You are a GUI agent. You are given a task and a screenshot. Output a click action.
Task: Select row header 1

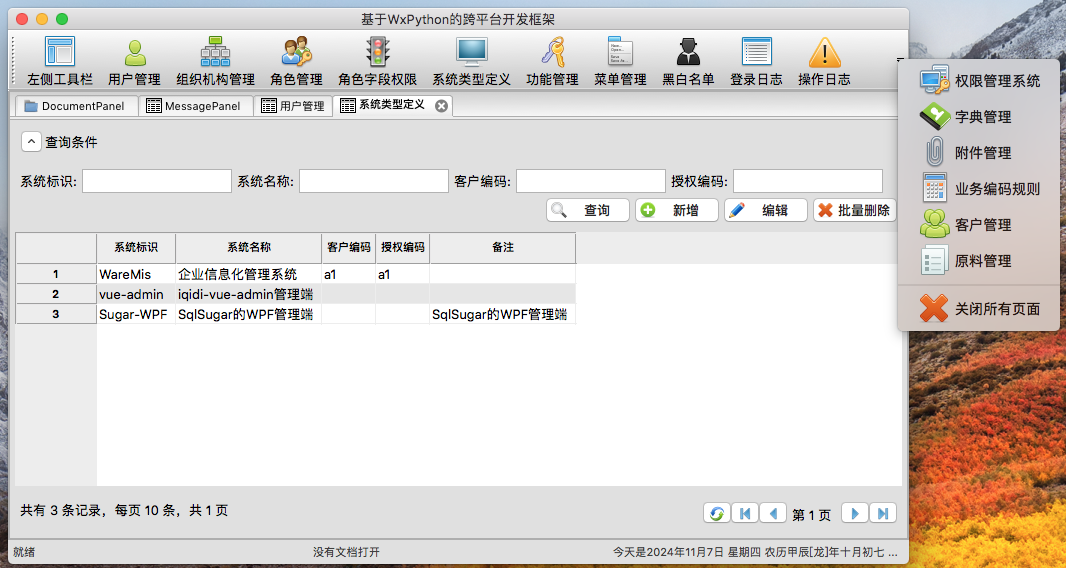coord(56,274)
